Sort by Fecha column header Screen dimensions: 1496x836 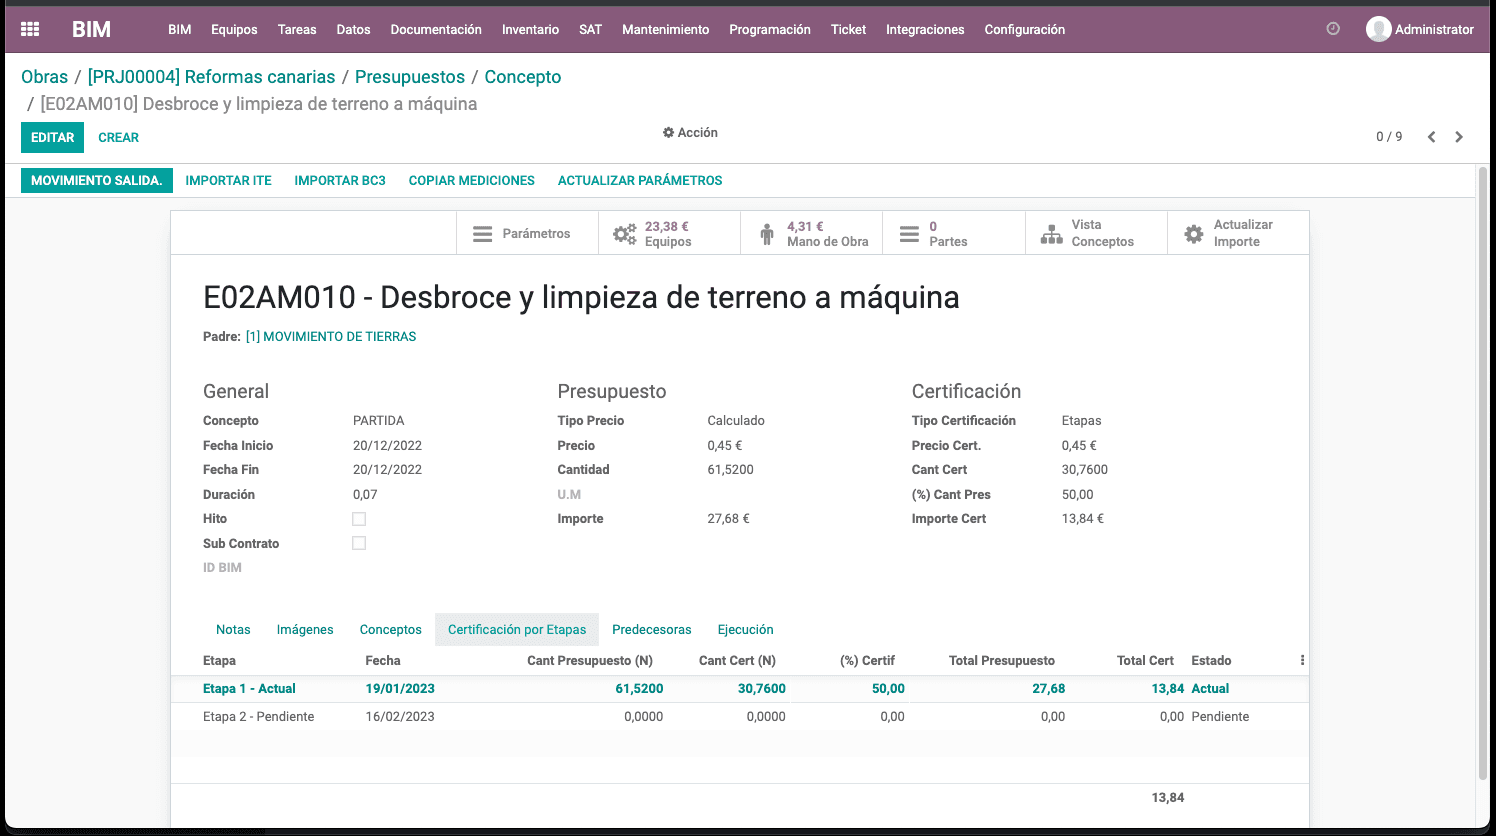(383, 660)
